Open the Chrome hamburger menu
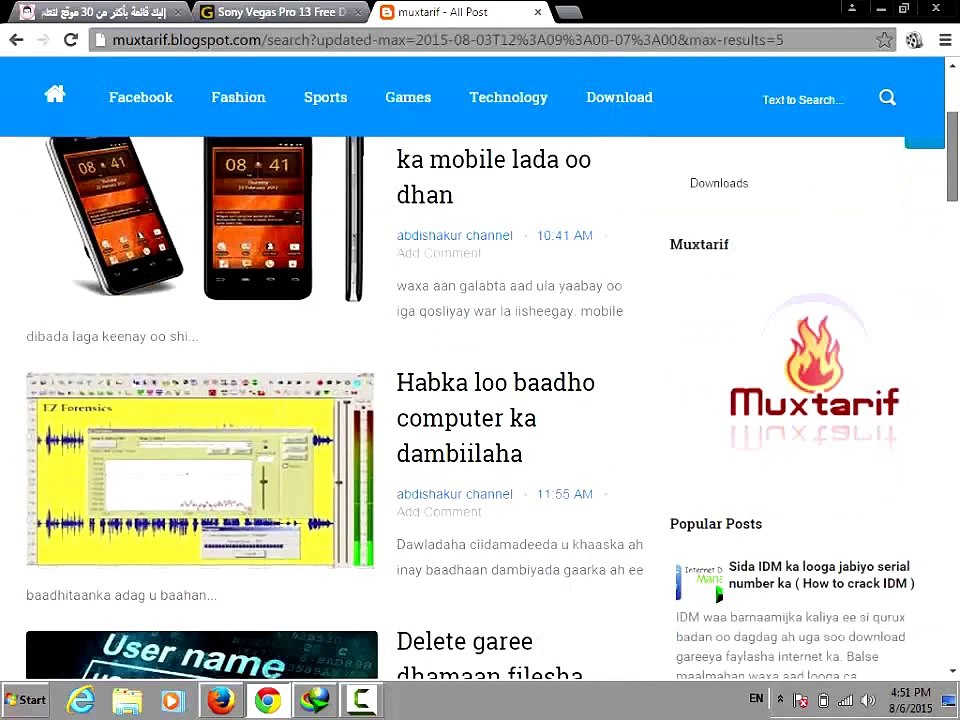This screenshot has height=720, width=960. 945,40
